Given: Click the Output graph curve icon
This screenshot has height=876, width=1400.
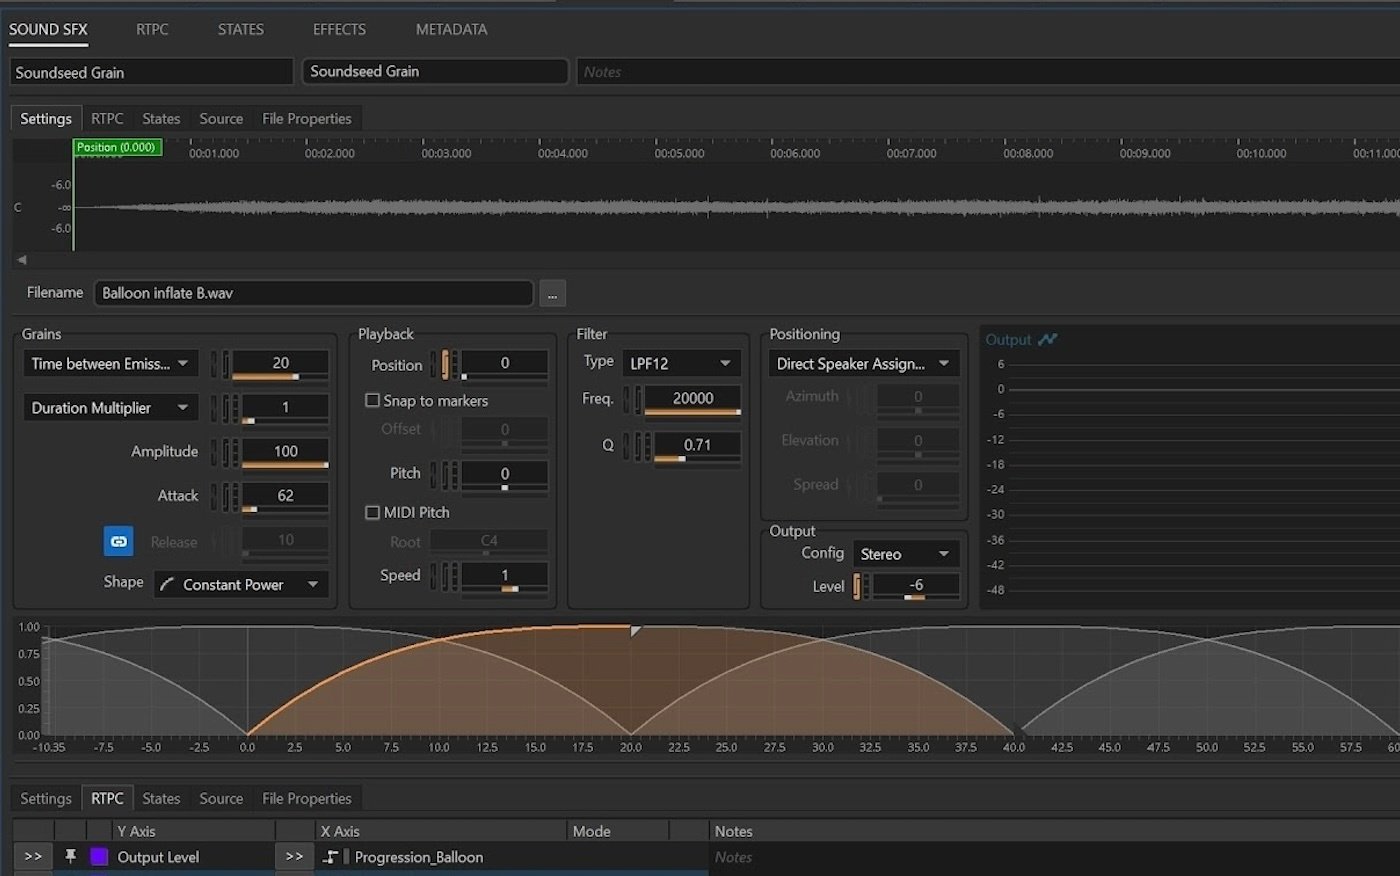Looking at the screenshot, I should (1047, 339).
